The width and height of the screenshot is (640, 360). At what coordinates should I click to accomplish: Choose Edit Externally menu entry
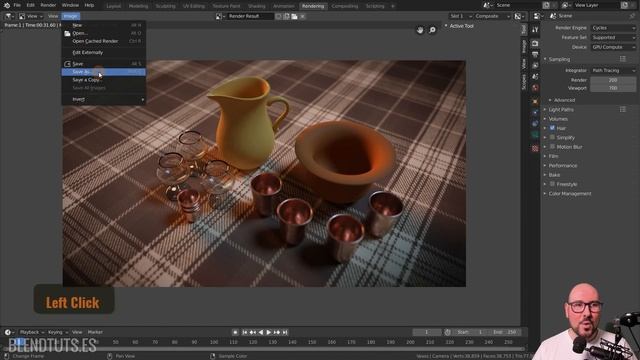click(x=103, y=53)
